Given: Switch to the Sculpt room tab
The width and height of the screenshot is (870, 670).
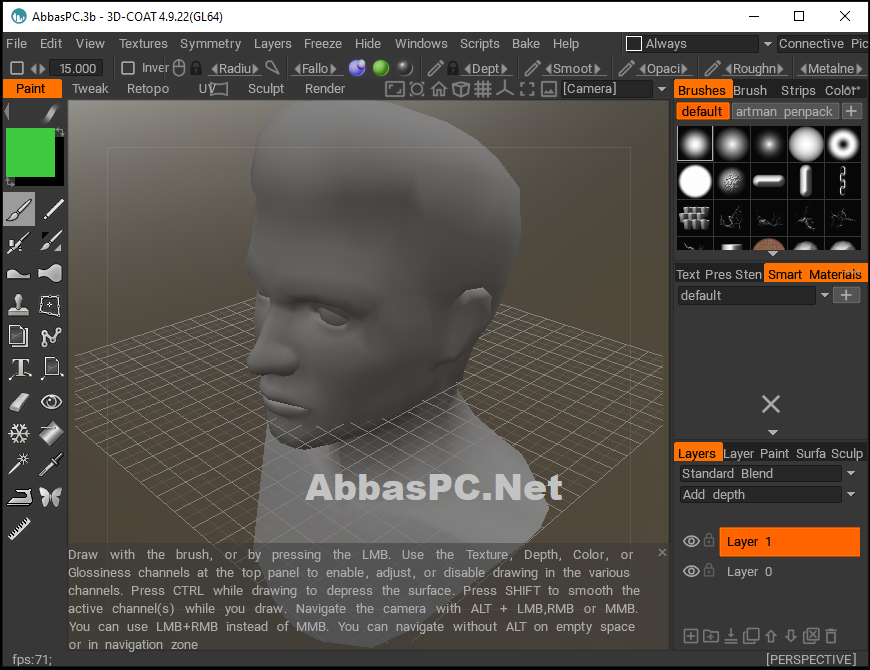Looking at the screenshot, I should pyautogui.click(x=266, y=89).
